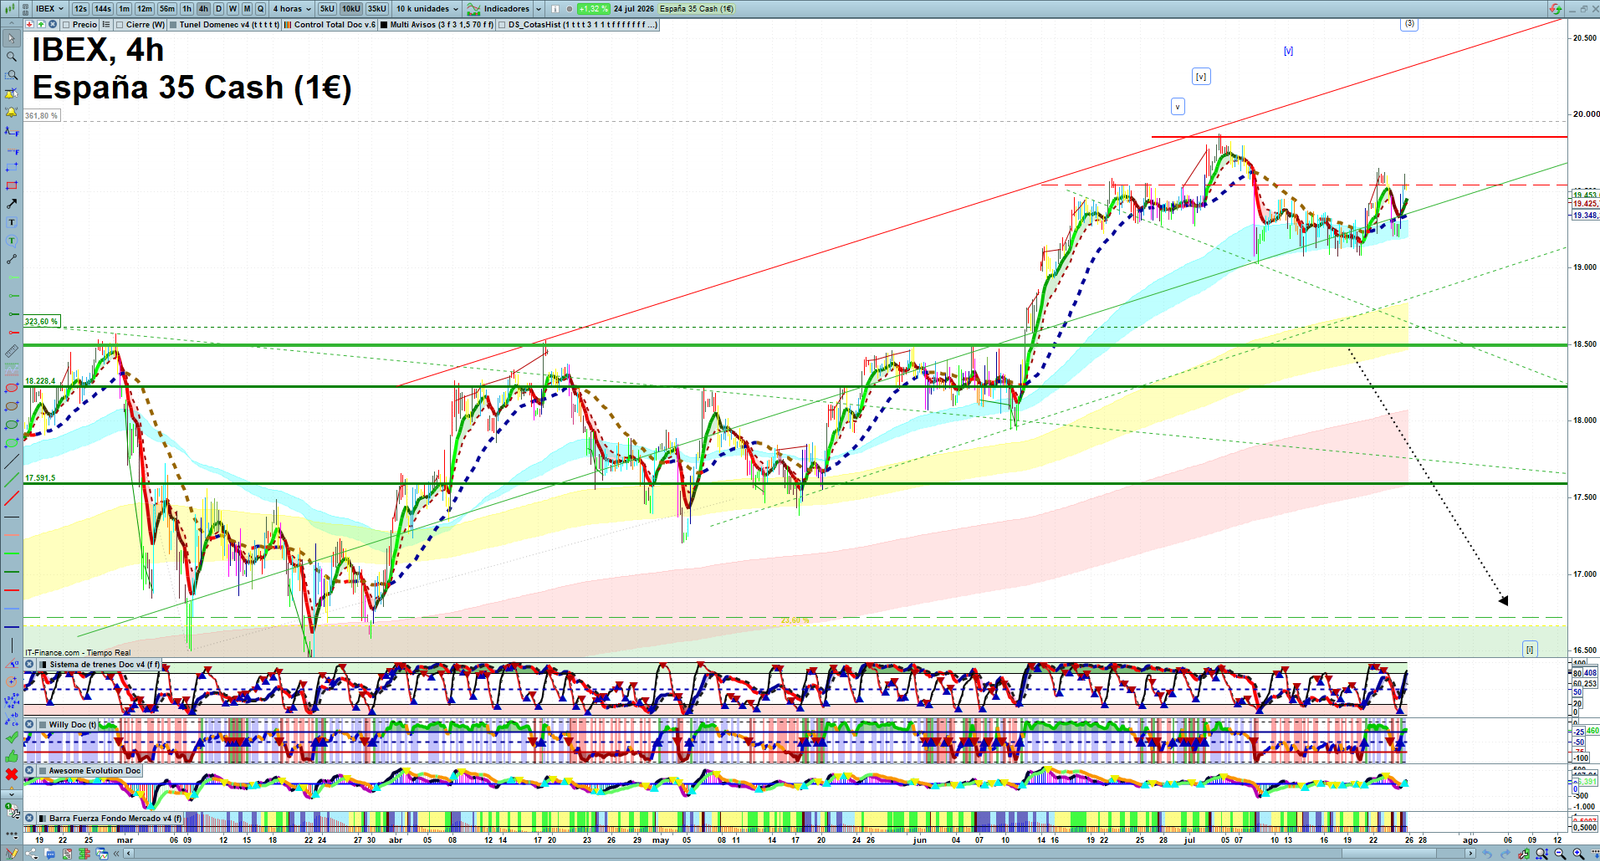Select the 4h timeframe
1600x861 pixels.
point(203,8)
